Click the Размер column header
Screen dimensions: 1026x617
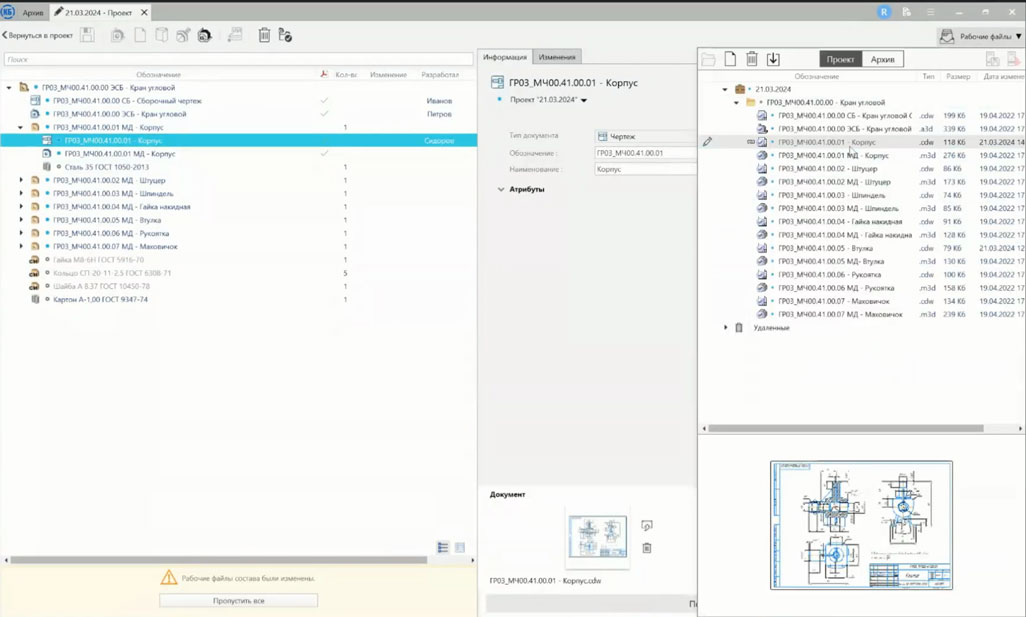pyautogui.click(x=957, y=76)
